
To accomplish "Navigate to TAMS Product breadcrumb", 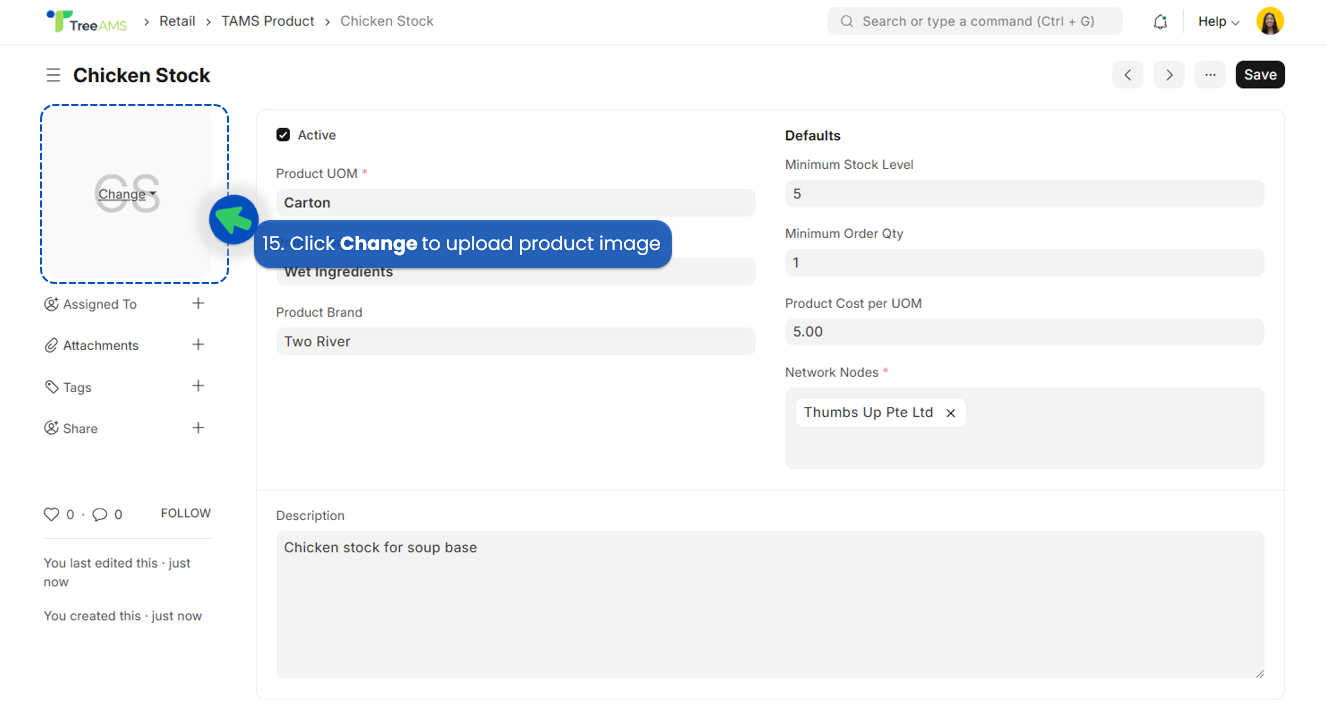I will 268,21.
